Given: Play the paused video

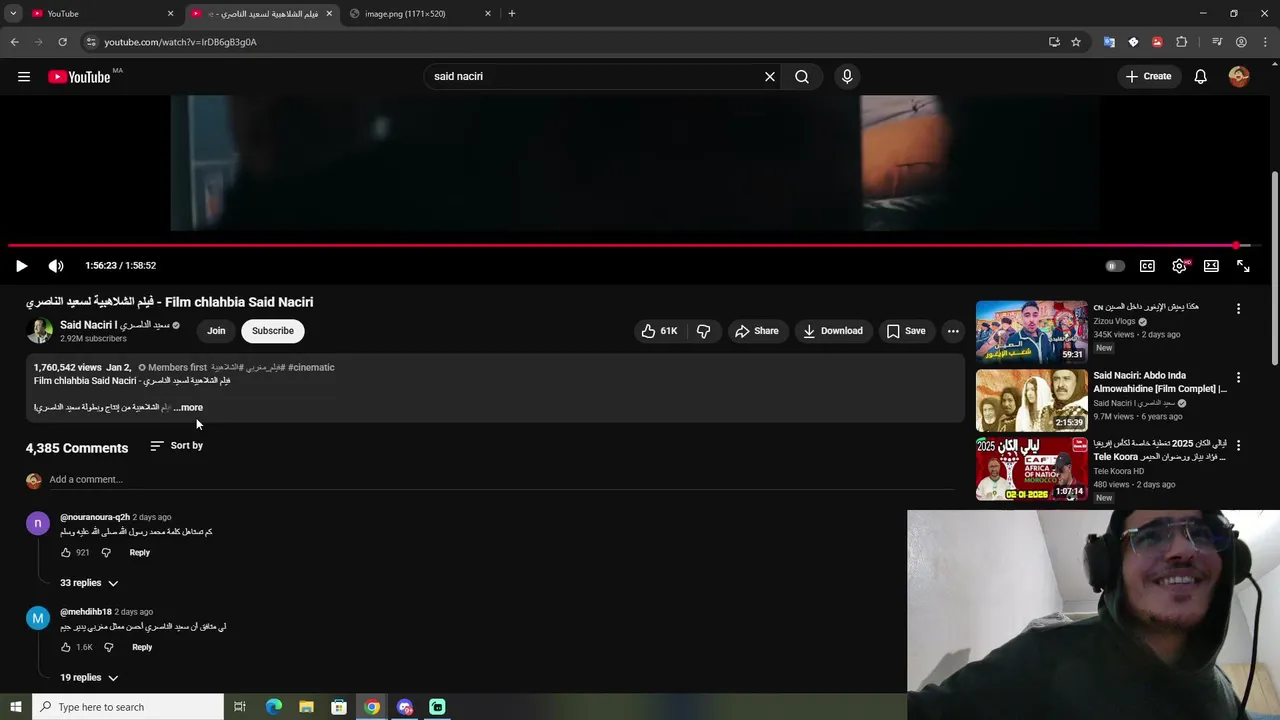Looking at the screenshot, I should point(22,266).
